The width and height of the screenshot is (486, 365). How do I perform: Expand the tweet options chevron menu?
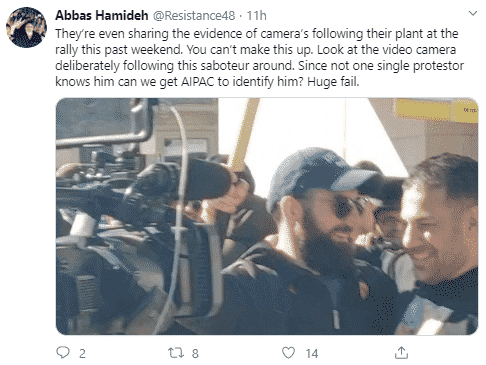coord(473,13)
